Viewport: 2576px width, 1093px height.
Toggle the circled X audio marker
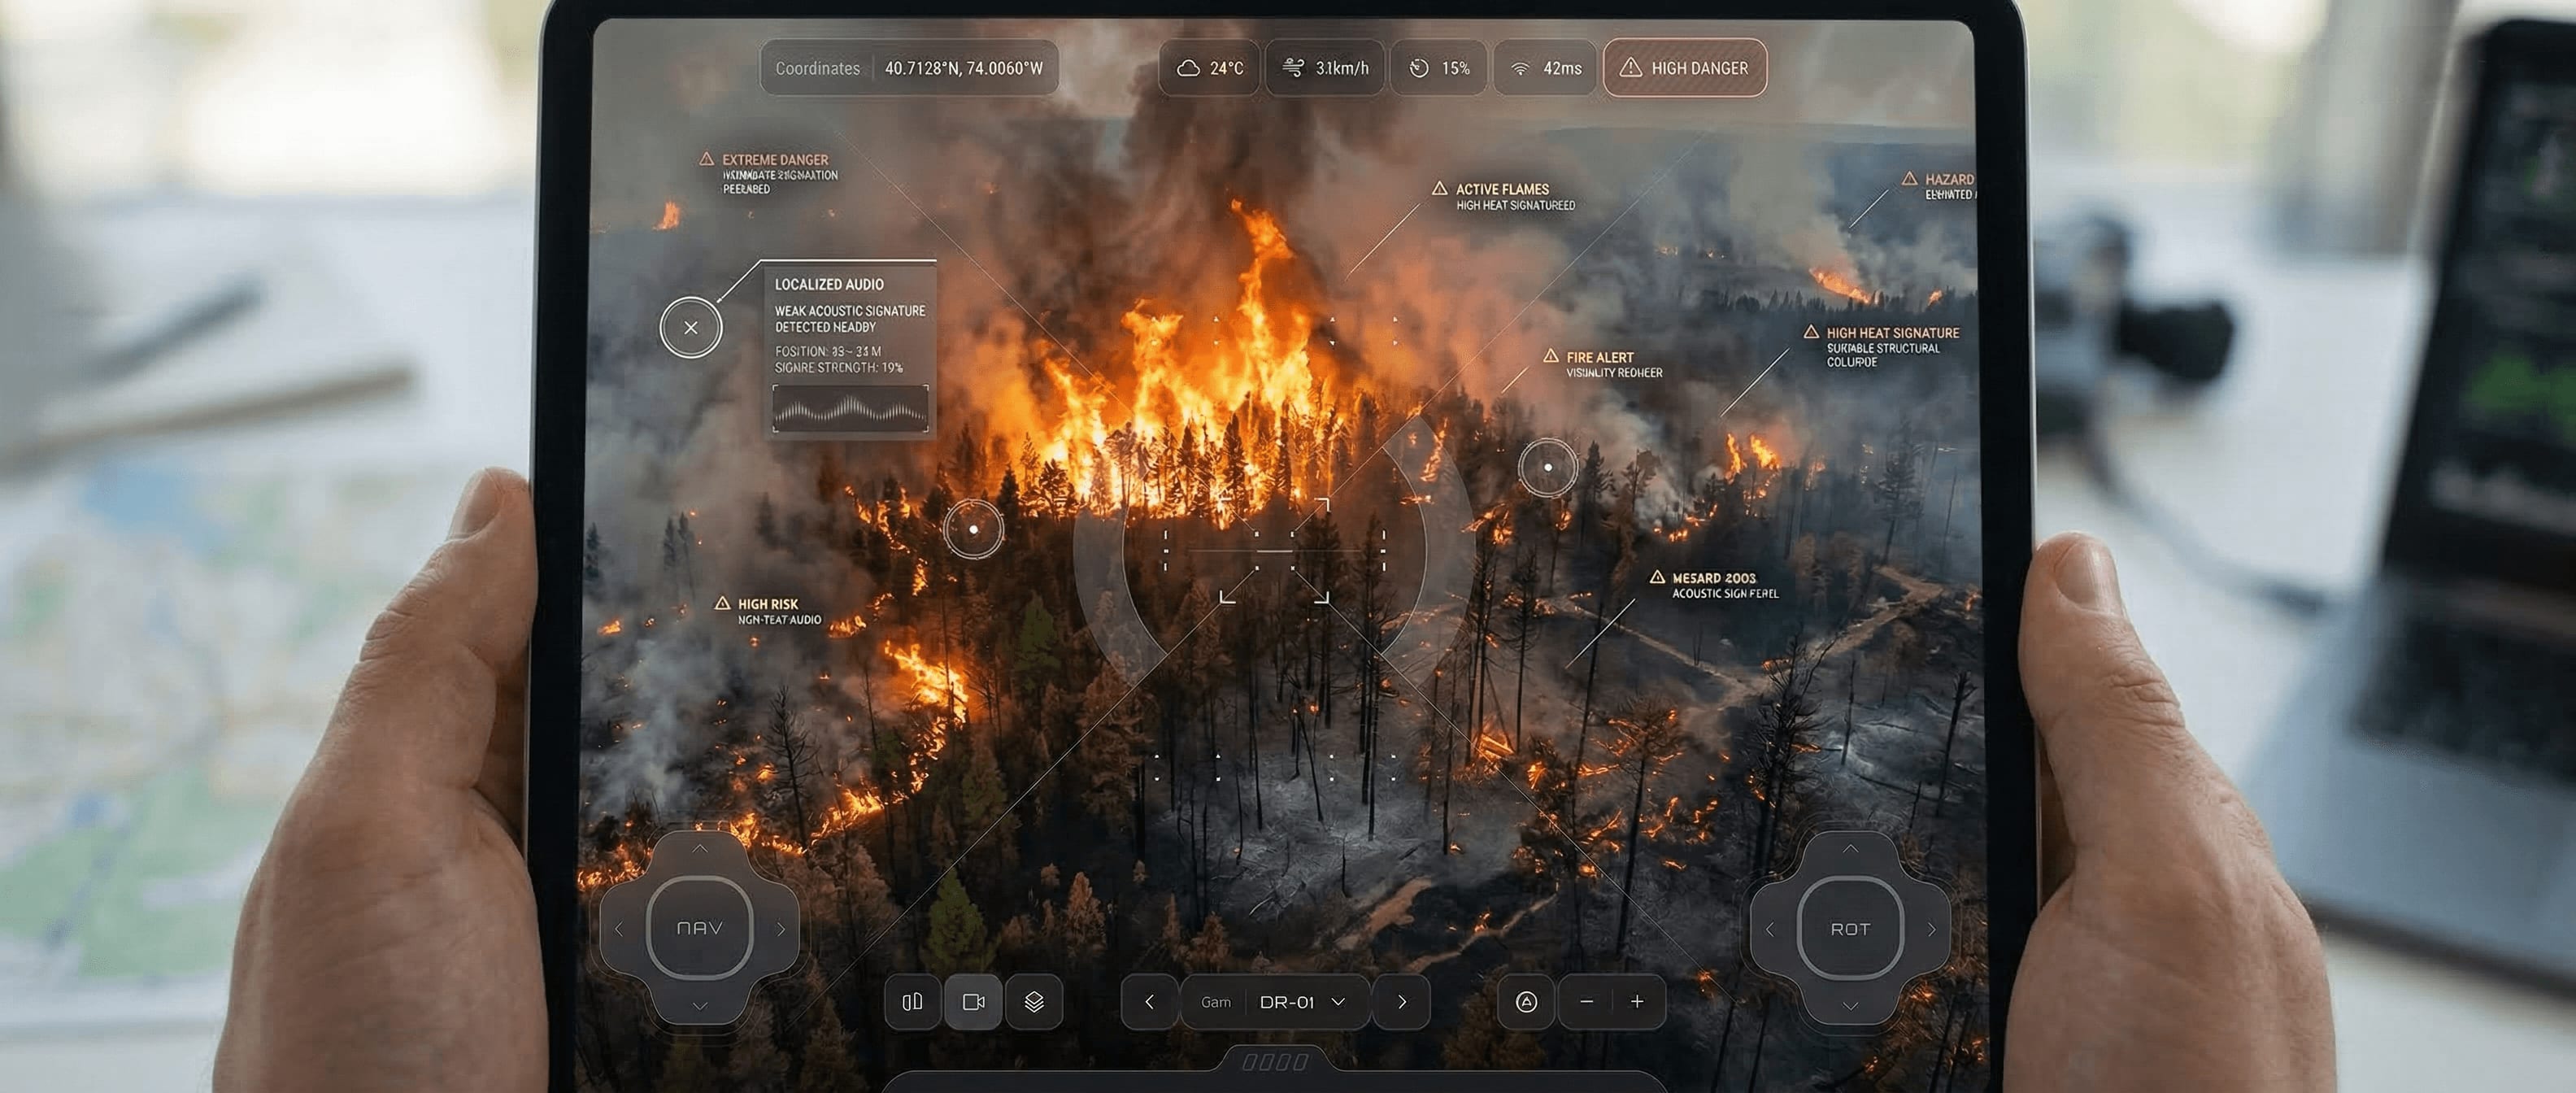pyautogui.click(x=690, y=327)
